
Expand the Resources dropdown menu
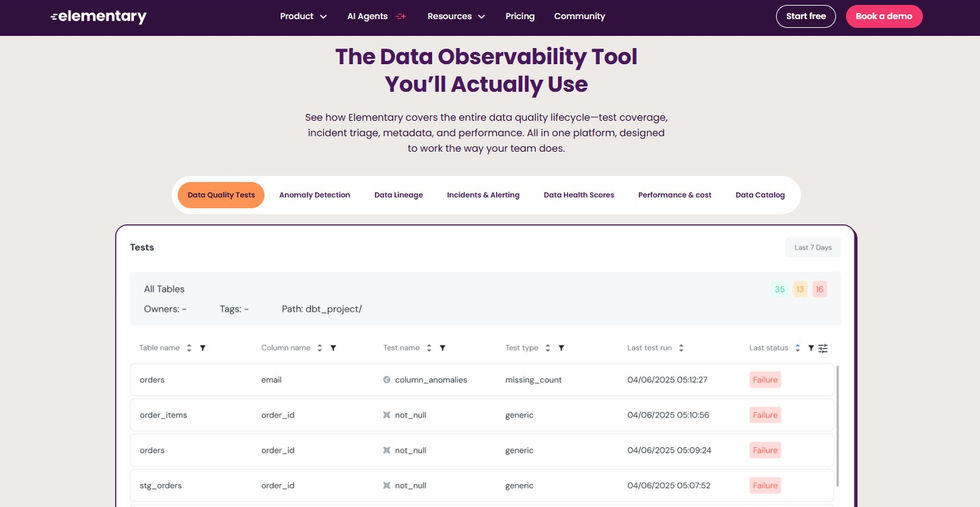pos(456,16)
